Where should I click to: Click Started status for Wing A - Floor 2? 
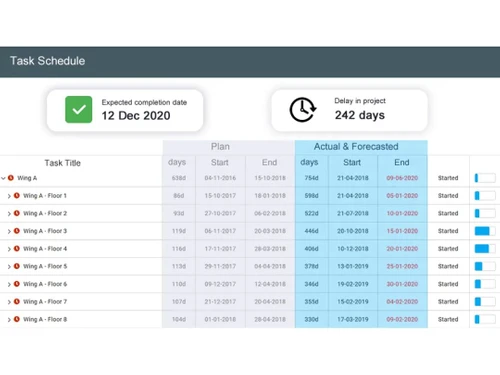(x=448, y=213)
